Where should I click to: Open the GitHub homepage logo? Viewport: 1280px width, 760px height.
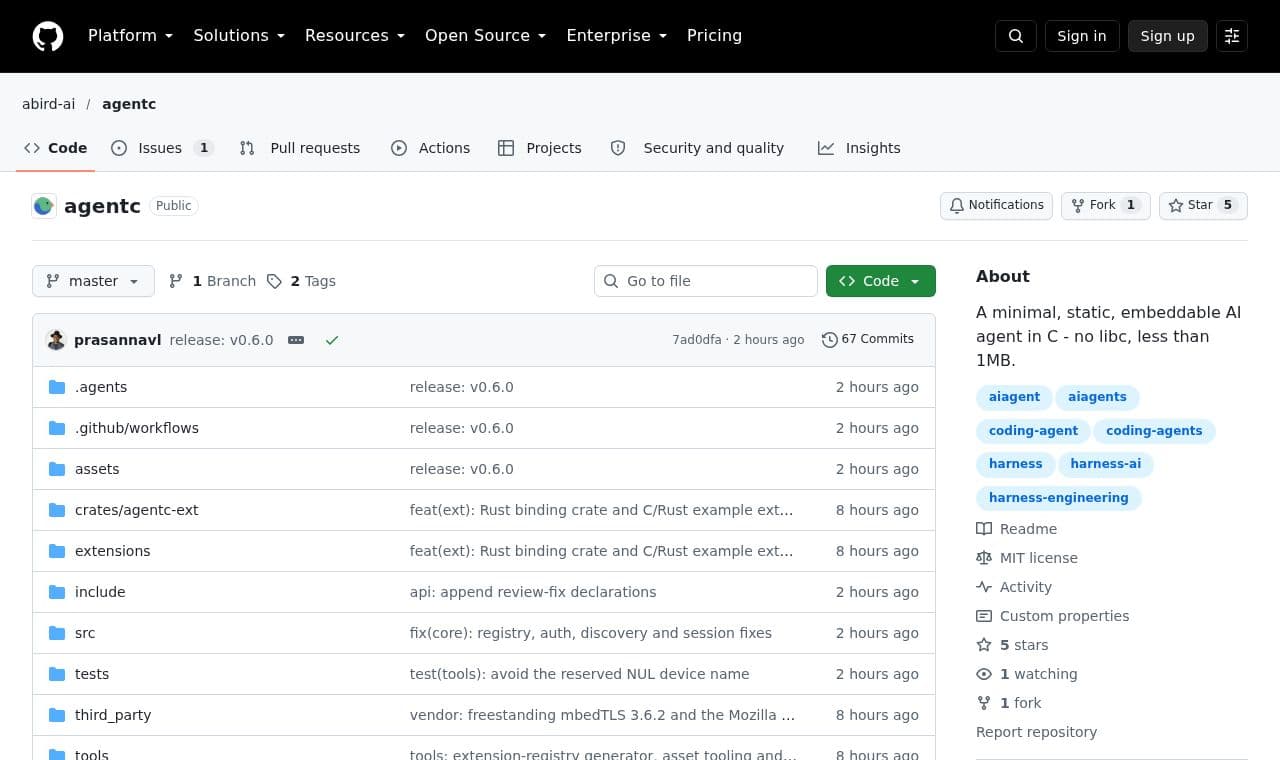[x=48, y=36]
